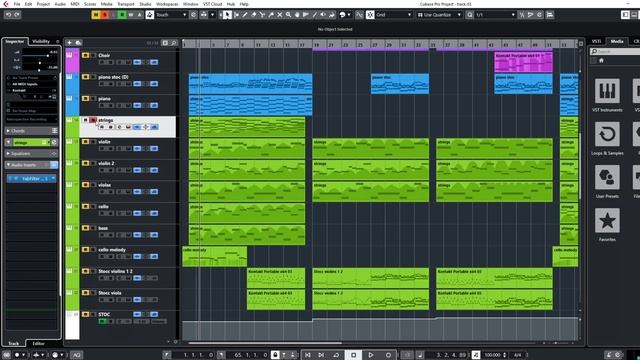The image size is (640, 360).
Task: Expand the Equalizers inspector section
Action: pyautogui.click(x=8, y=153)
